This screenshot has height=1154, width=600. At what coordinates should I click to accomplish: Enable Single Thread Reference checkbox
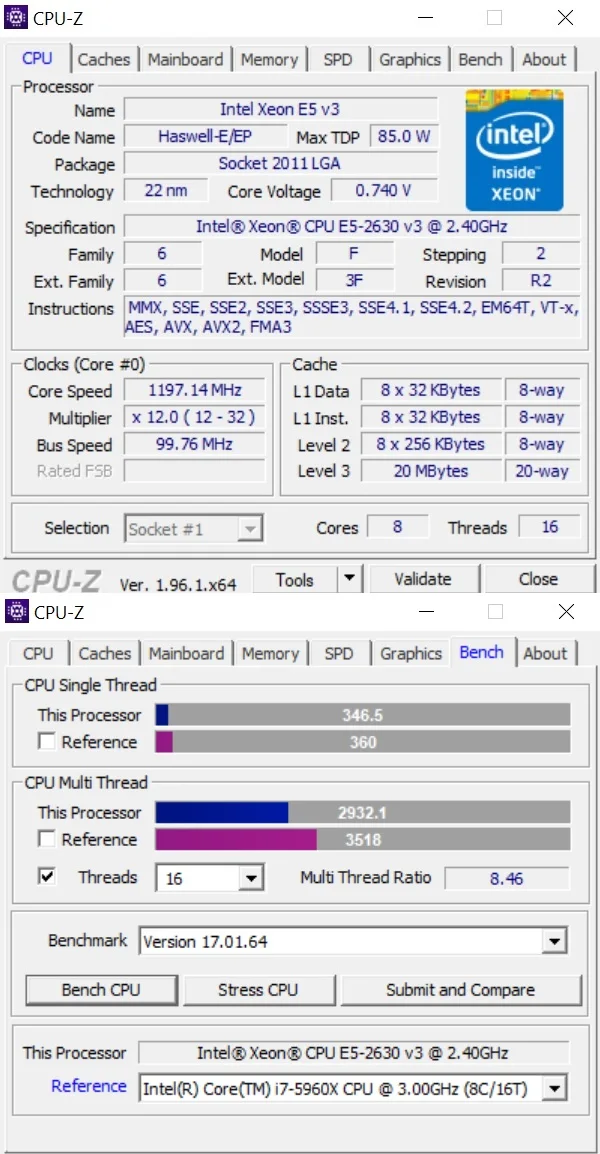[x=46, y=742]
